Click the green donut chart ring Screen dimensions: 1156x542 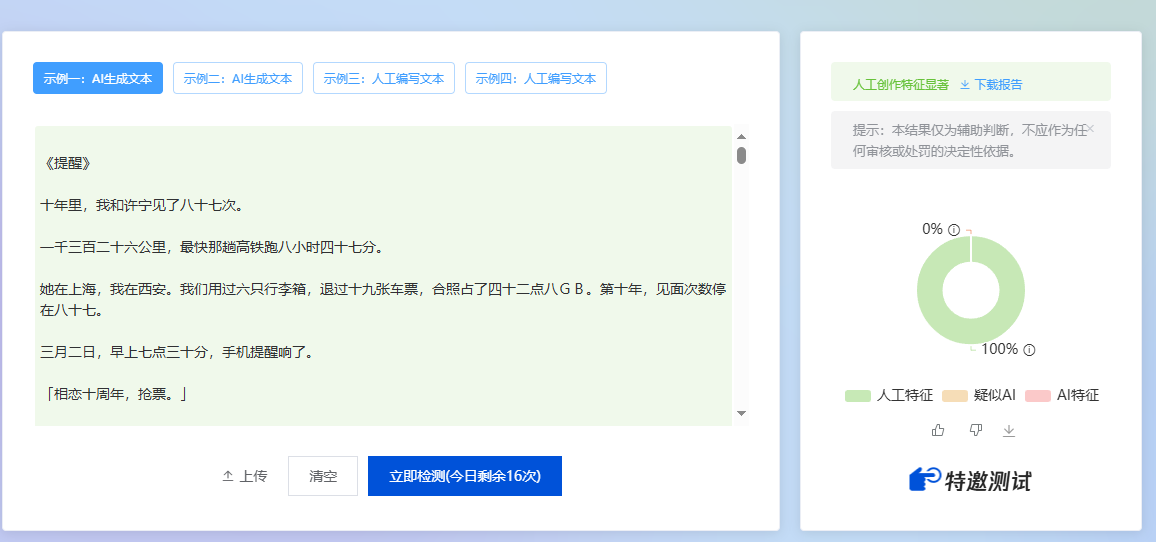point(930,289)
